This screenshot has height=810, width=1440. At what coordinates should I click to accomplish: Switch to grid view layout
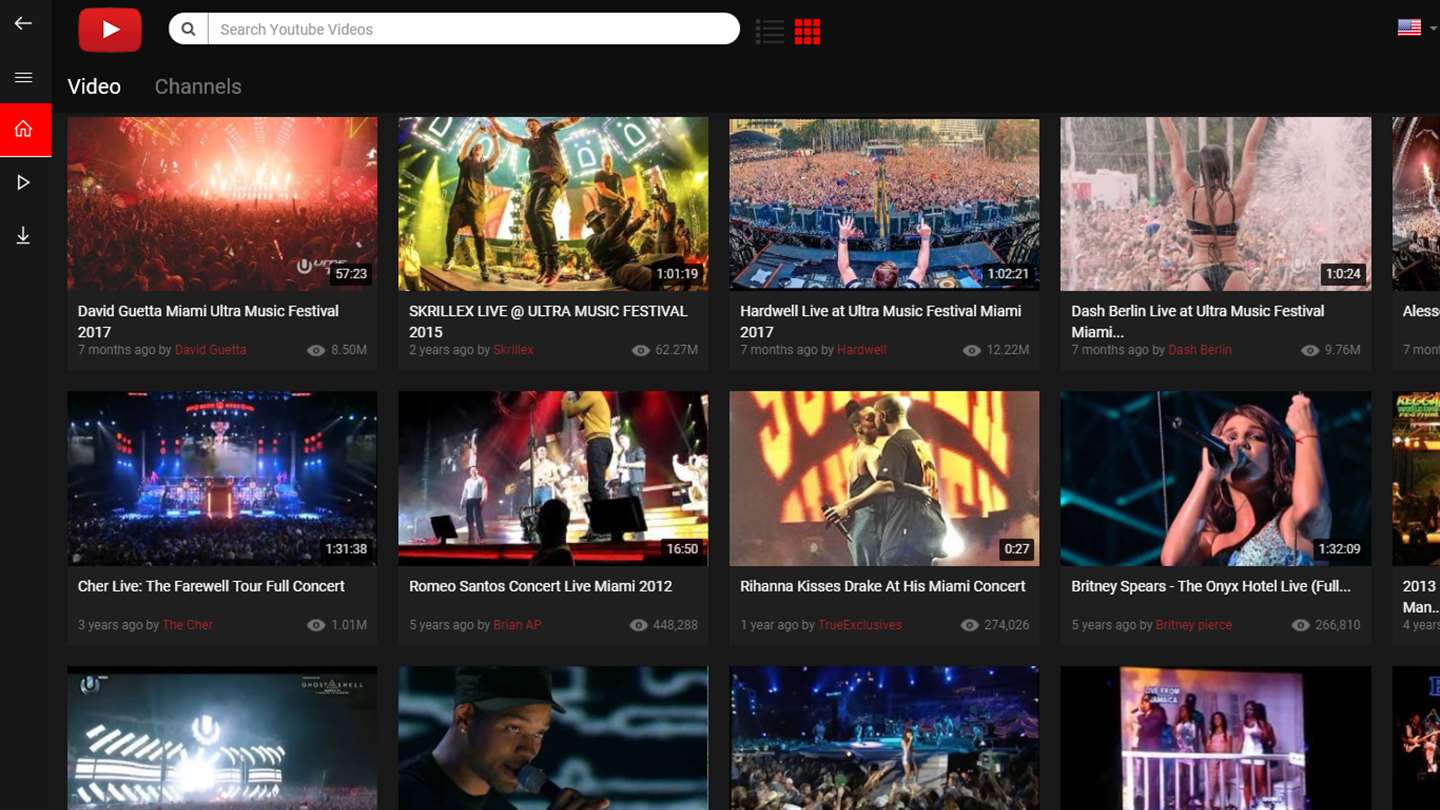tap(807, 31)
